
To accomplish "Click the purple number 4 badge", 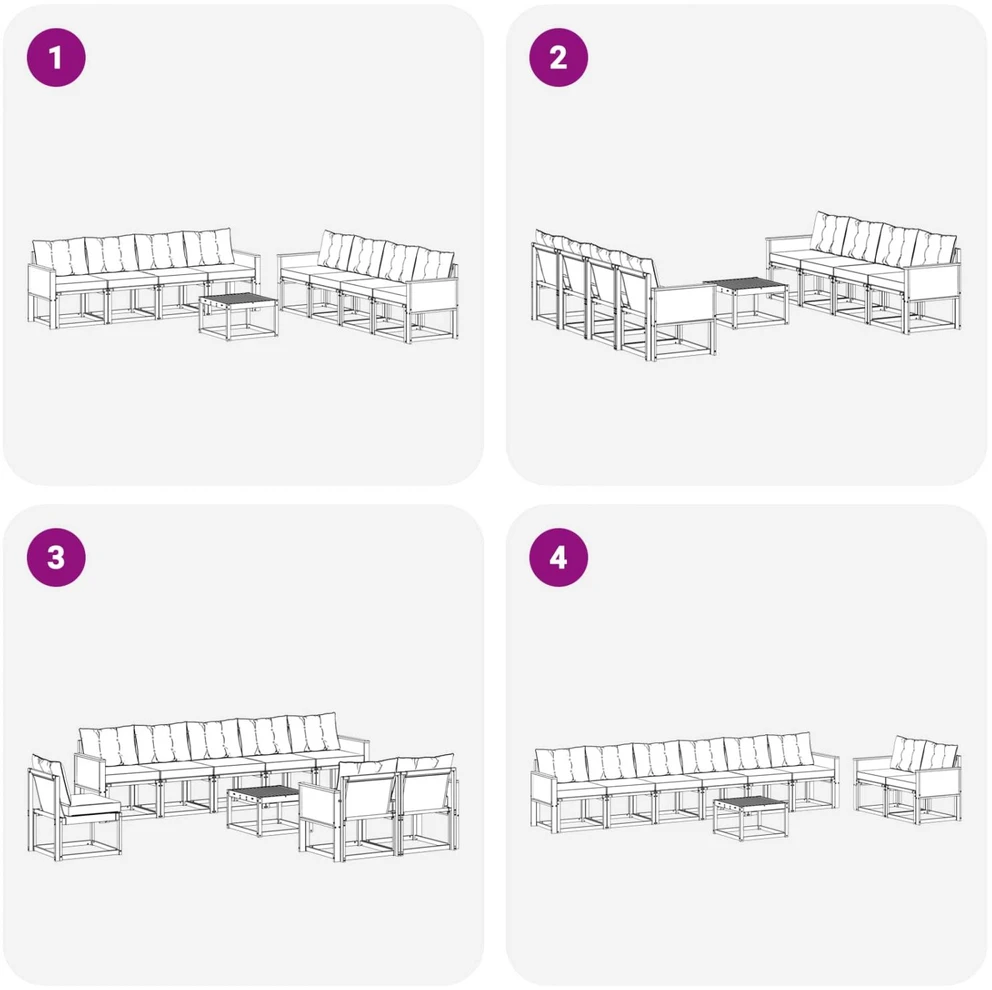I will (x=559, y=557).
